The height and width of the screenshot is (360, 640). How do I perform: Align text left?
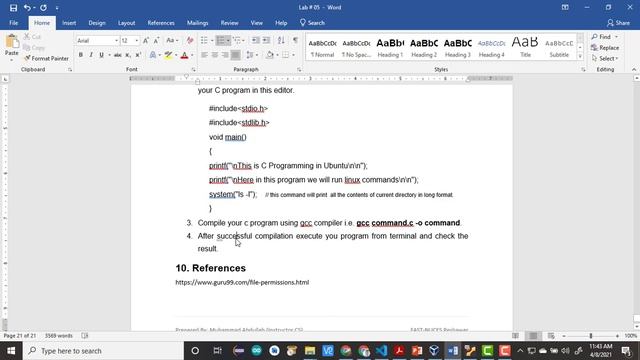point(204,55)
